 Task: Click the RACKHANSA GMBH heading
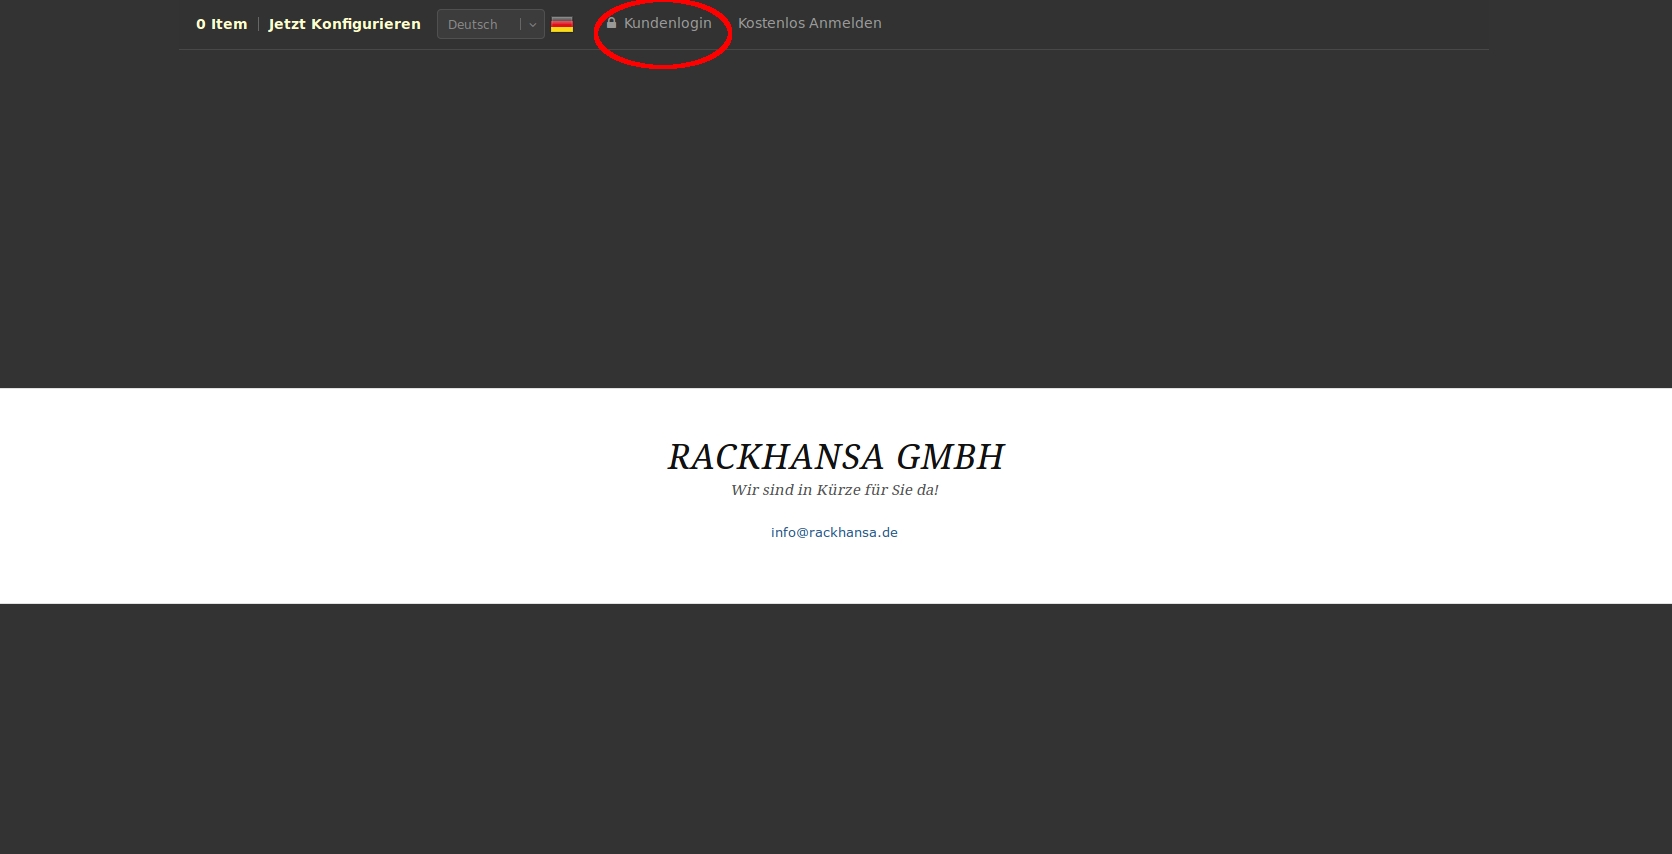pos(836,457)
